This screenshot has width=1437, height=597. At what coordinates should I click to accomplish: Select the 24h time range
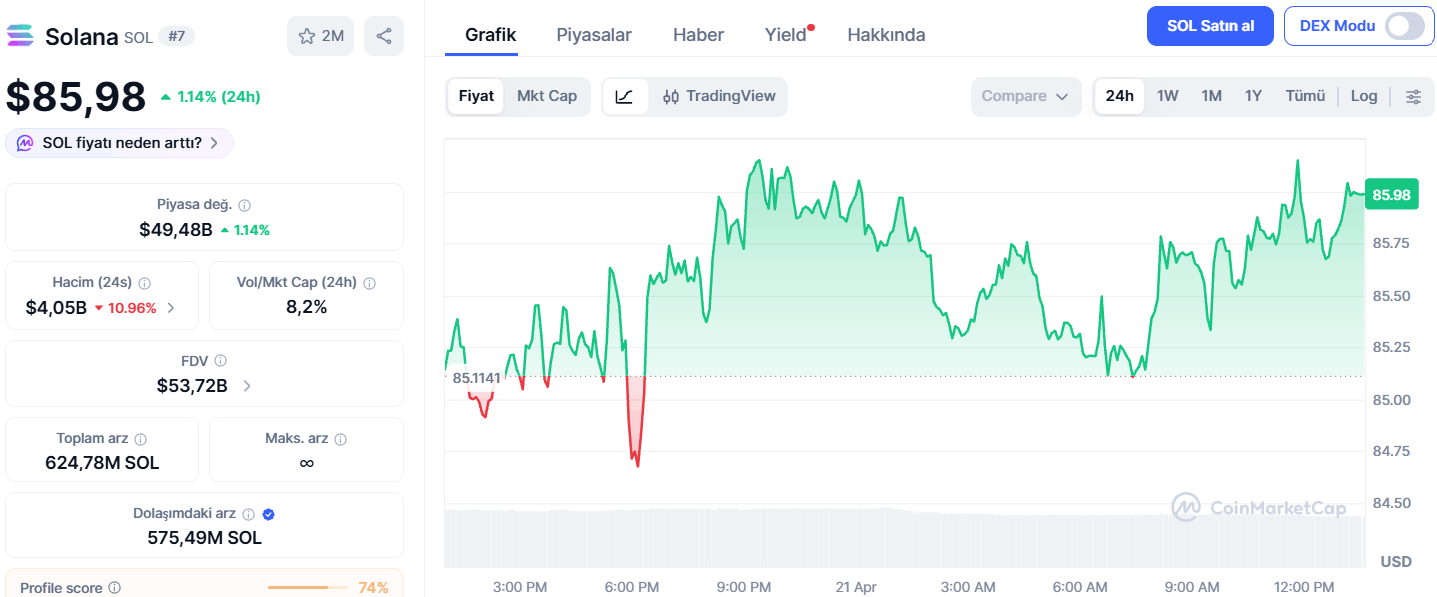pos(1120,96)
